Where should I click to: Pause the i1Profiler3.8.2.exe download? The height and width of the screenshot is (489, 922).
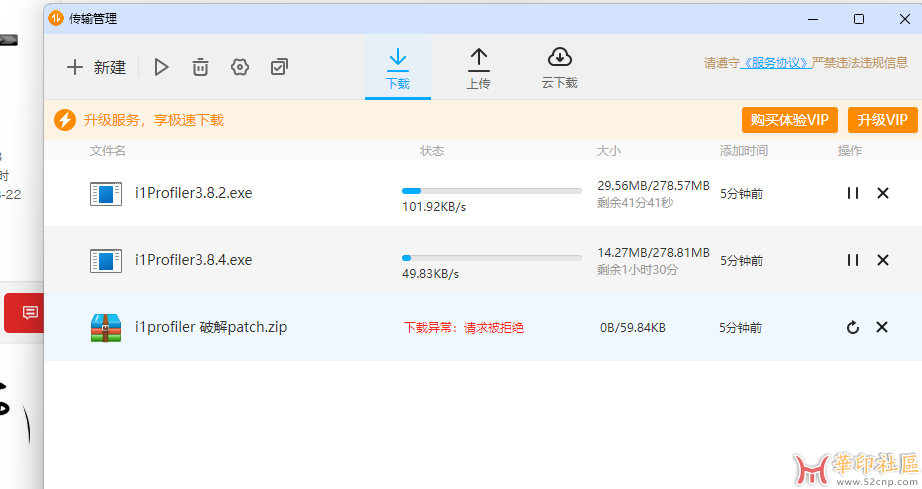click(x=853, y=193)
